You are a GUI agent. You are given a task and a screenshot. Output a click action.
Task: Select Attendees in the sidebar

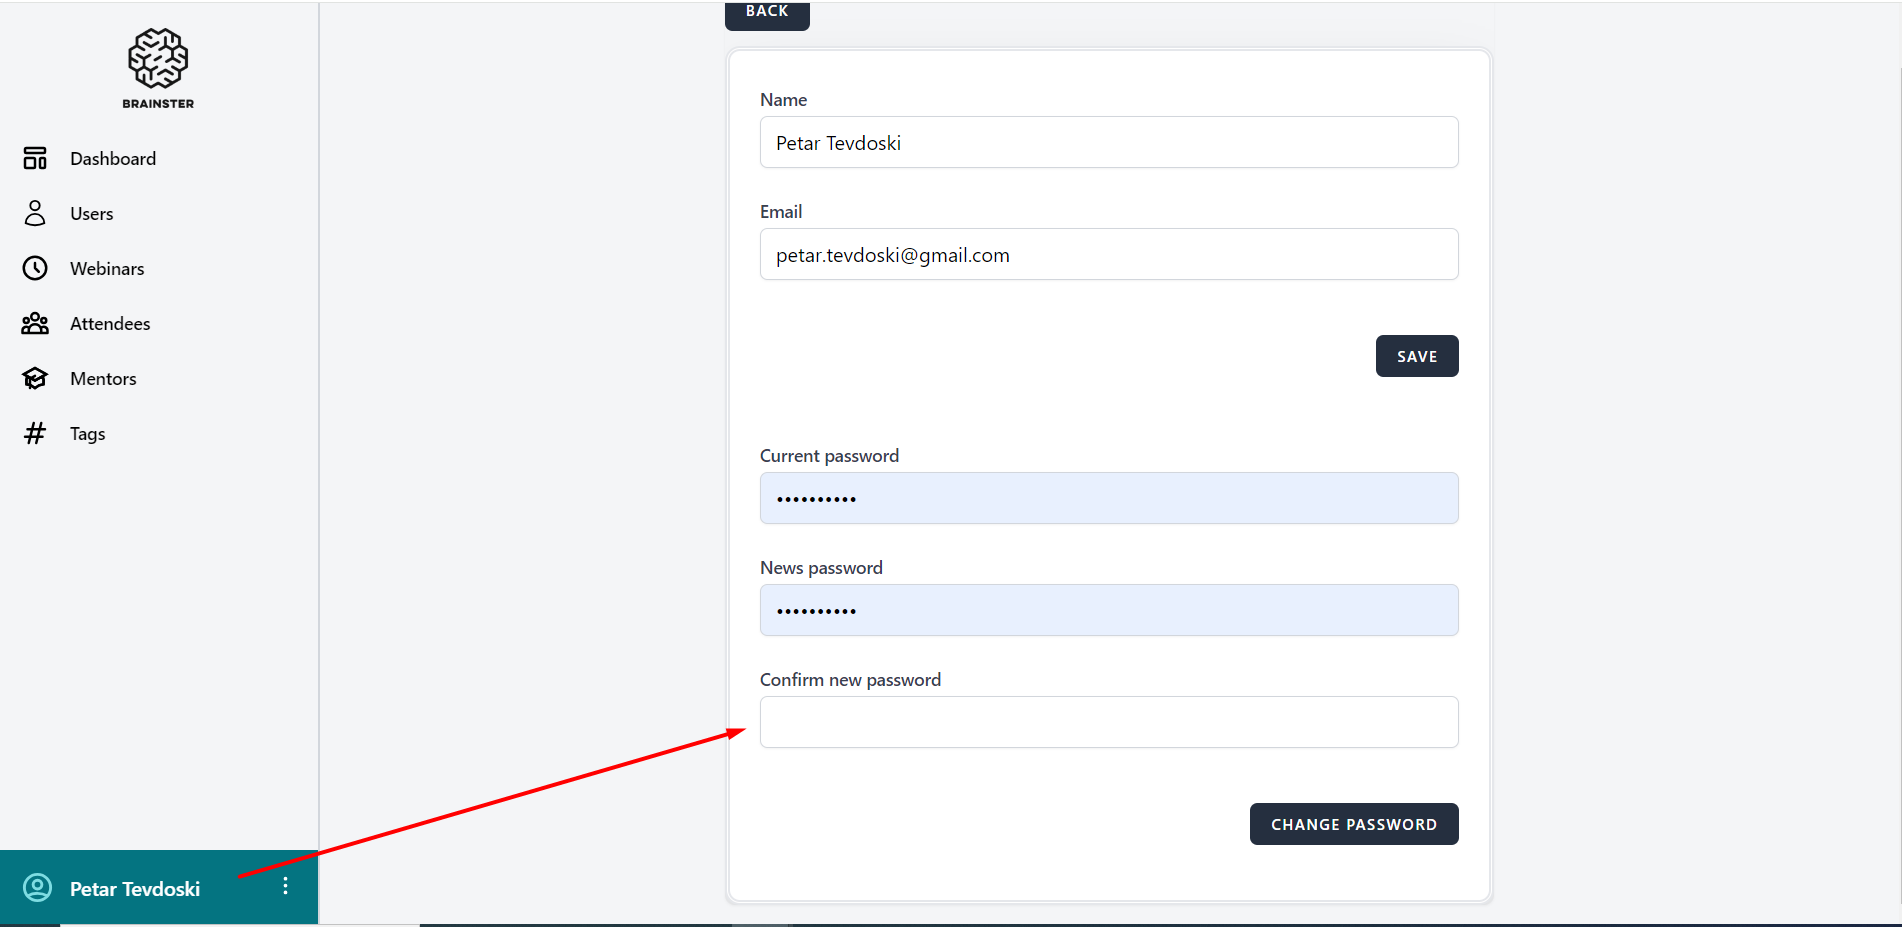click(110, 324)
